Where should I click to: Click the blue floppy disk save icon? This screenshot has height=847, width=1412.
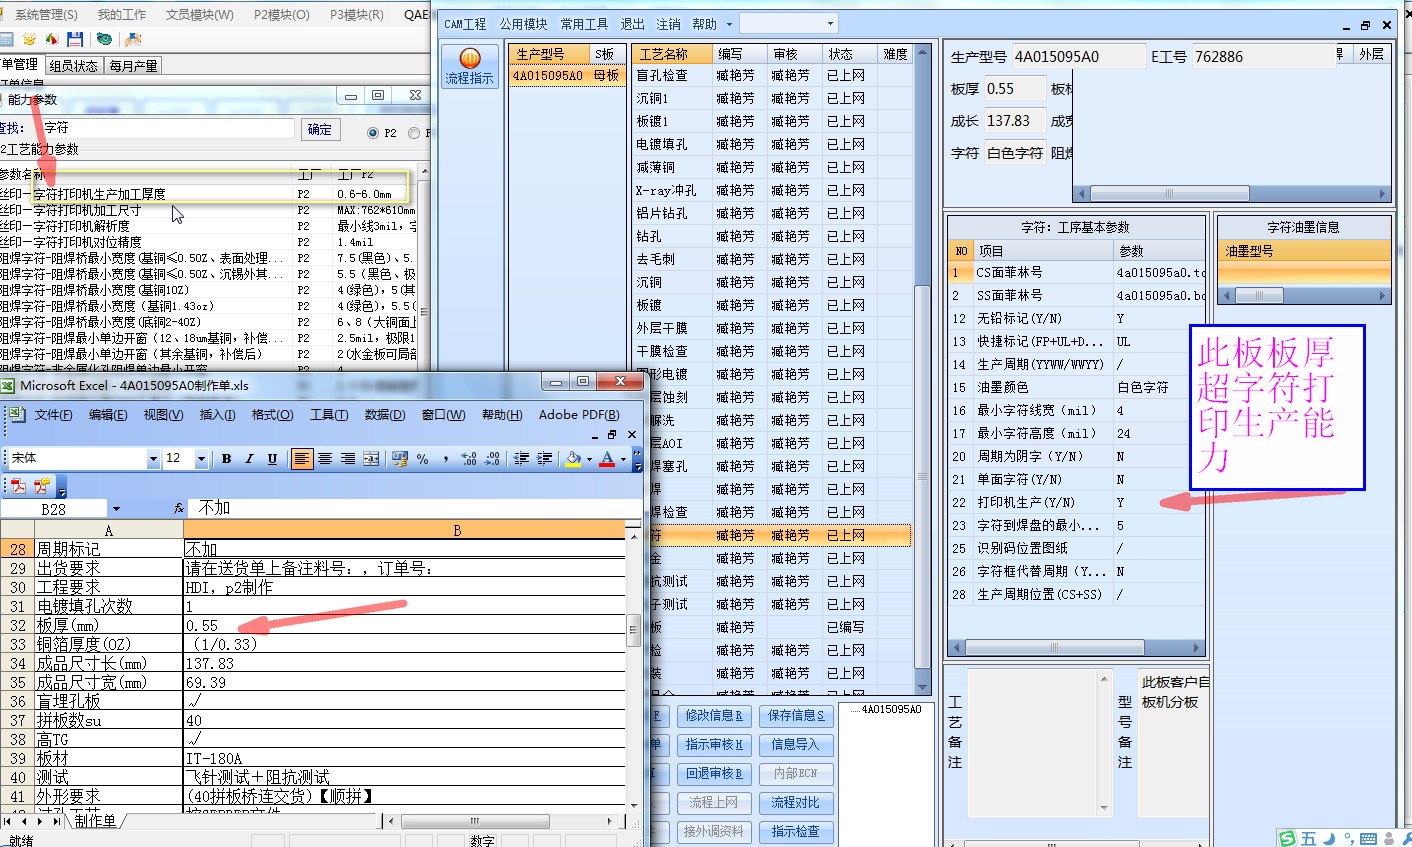(75, 39)
